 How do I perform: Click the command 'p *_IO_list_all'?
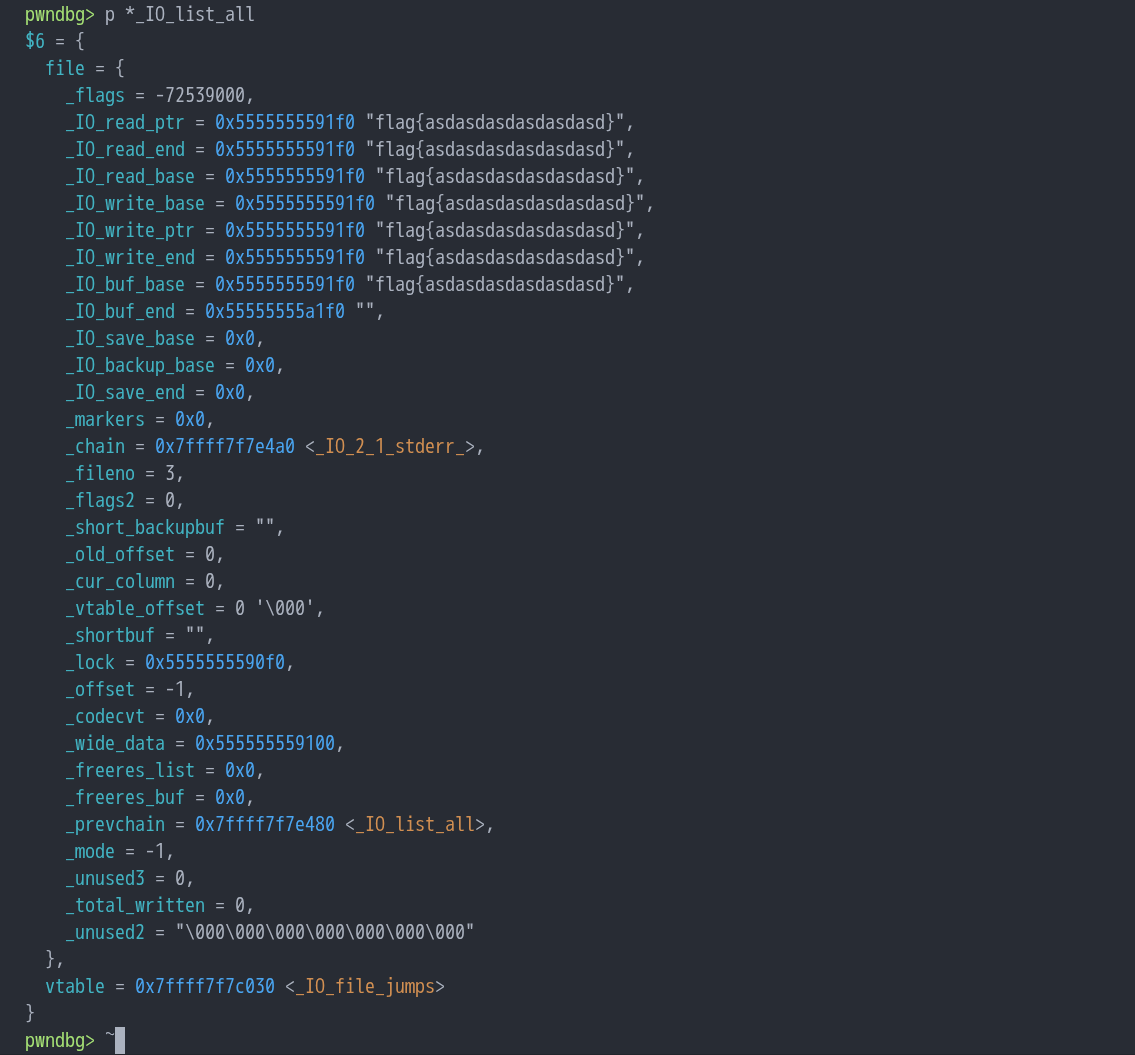coord(180,14)
